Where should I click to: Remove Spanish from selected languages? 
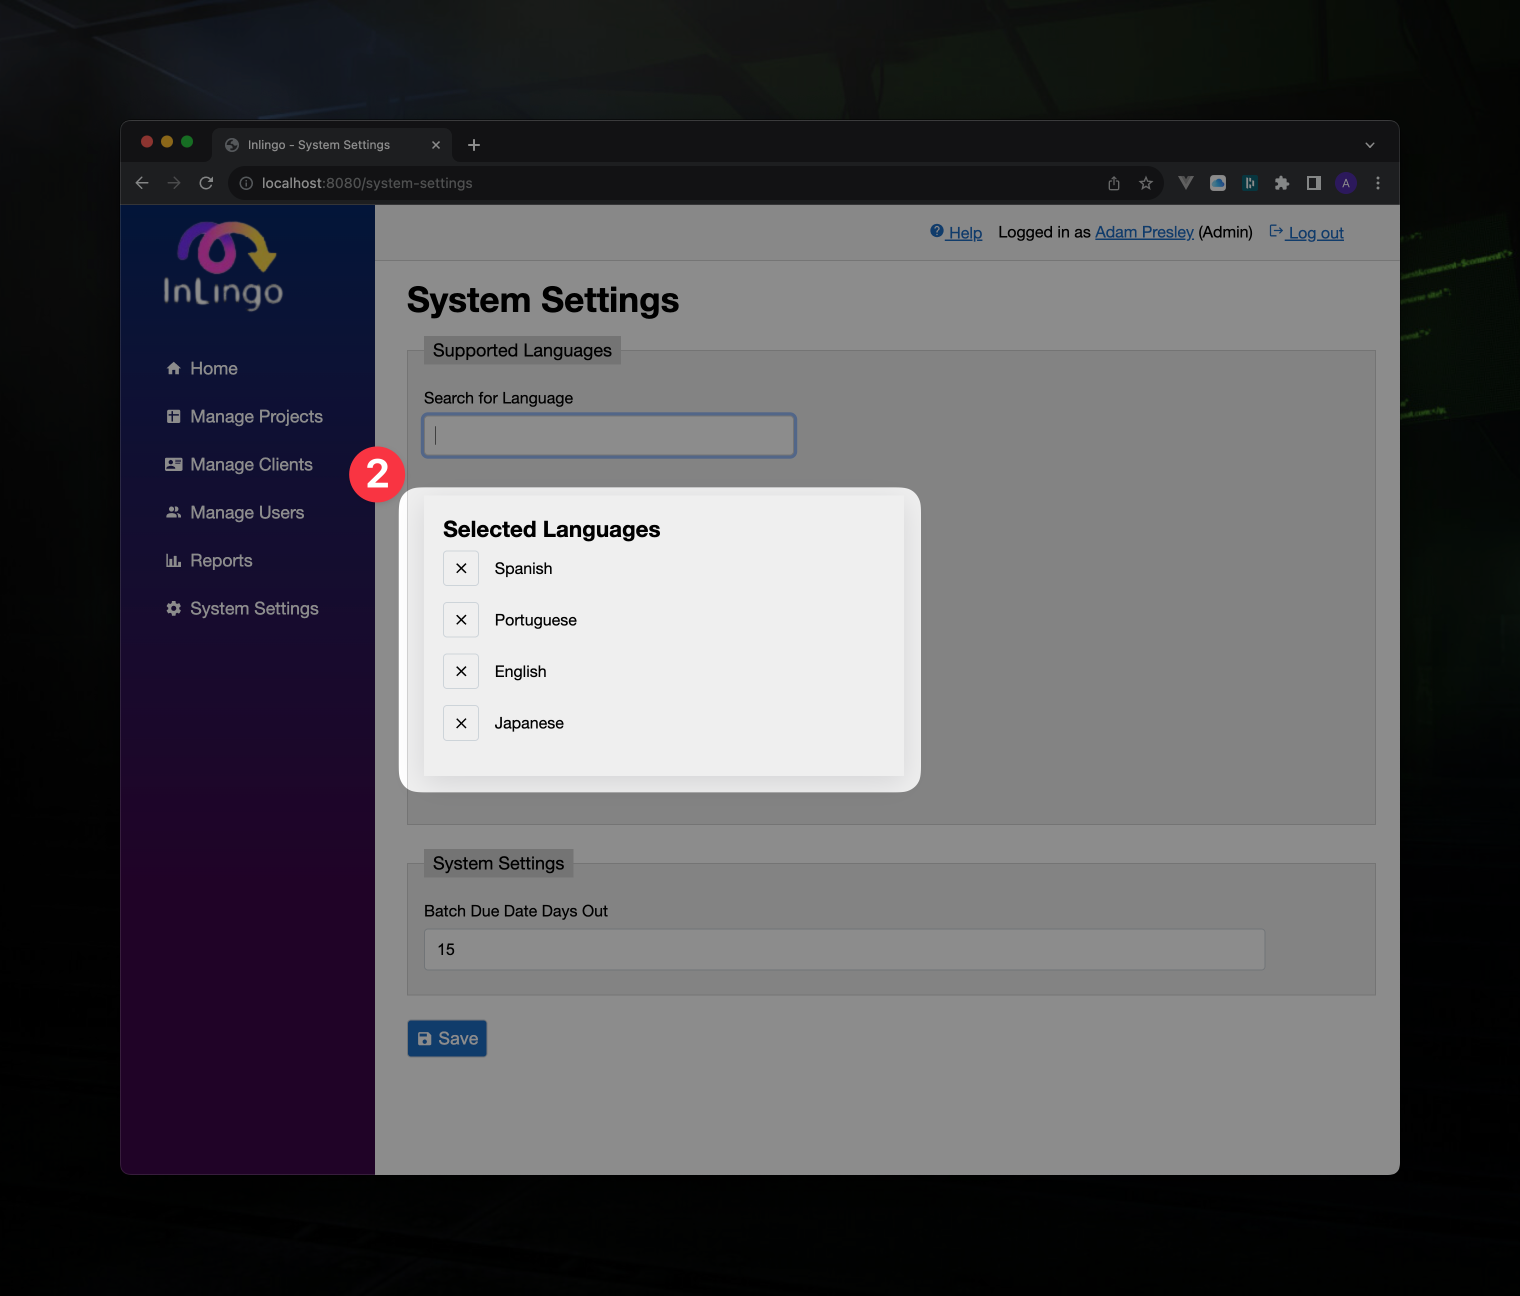coord(460,568)
